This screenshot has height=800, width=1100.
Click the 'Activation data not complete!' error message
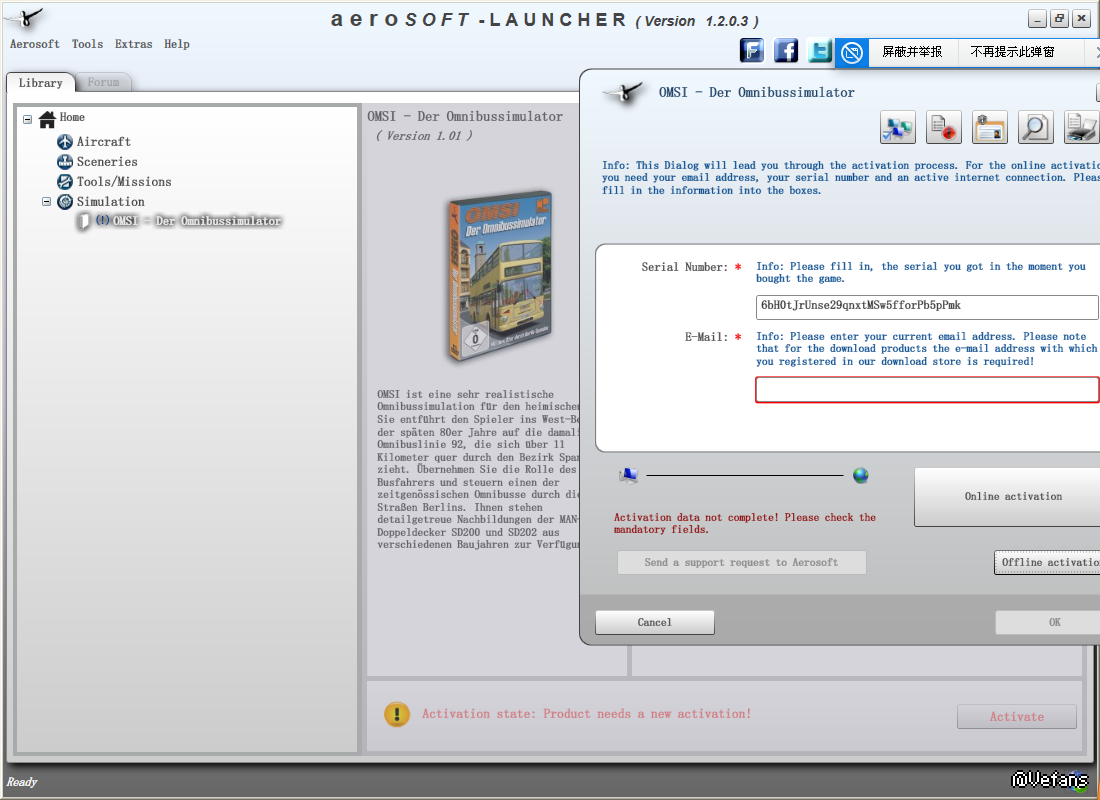pos(744,523)
